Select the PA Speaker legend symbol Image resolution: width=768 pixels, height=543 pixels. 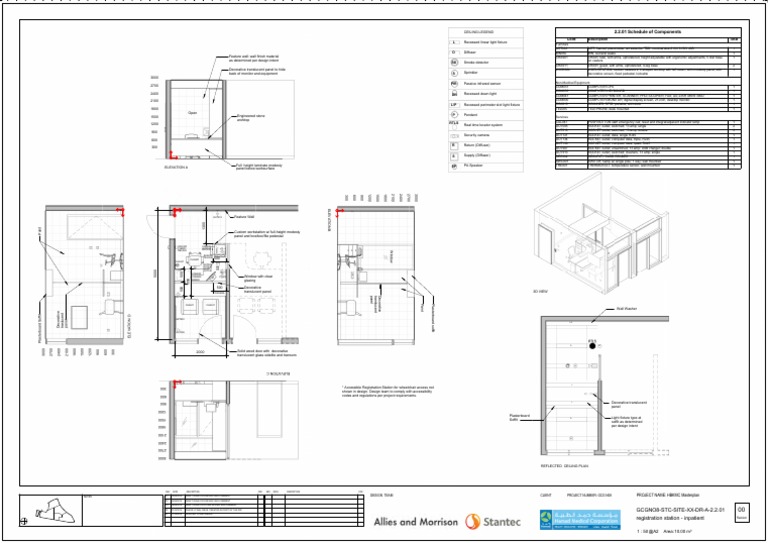454,166
